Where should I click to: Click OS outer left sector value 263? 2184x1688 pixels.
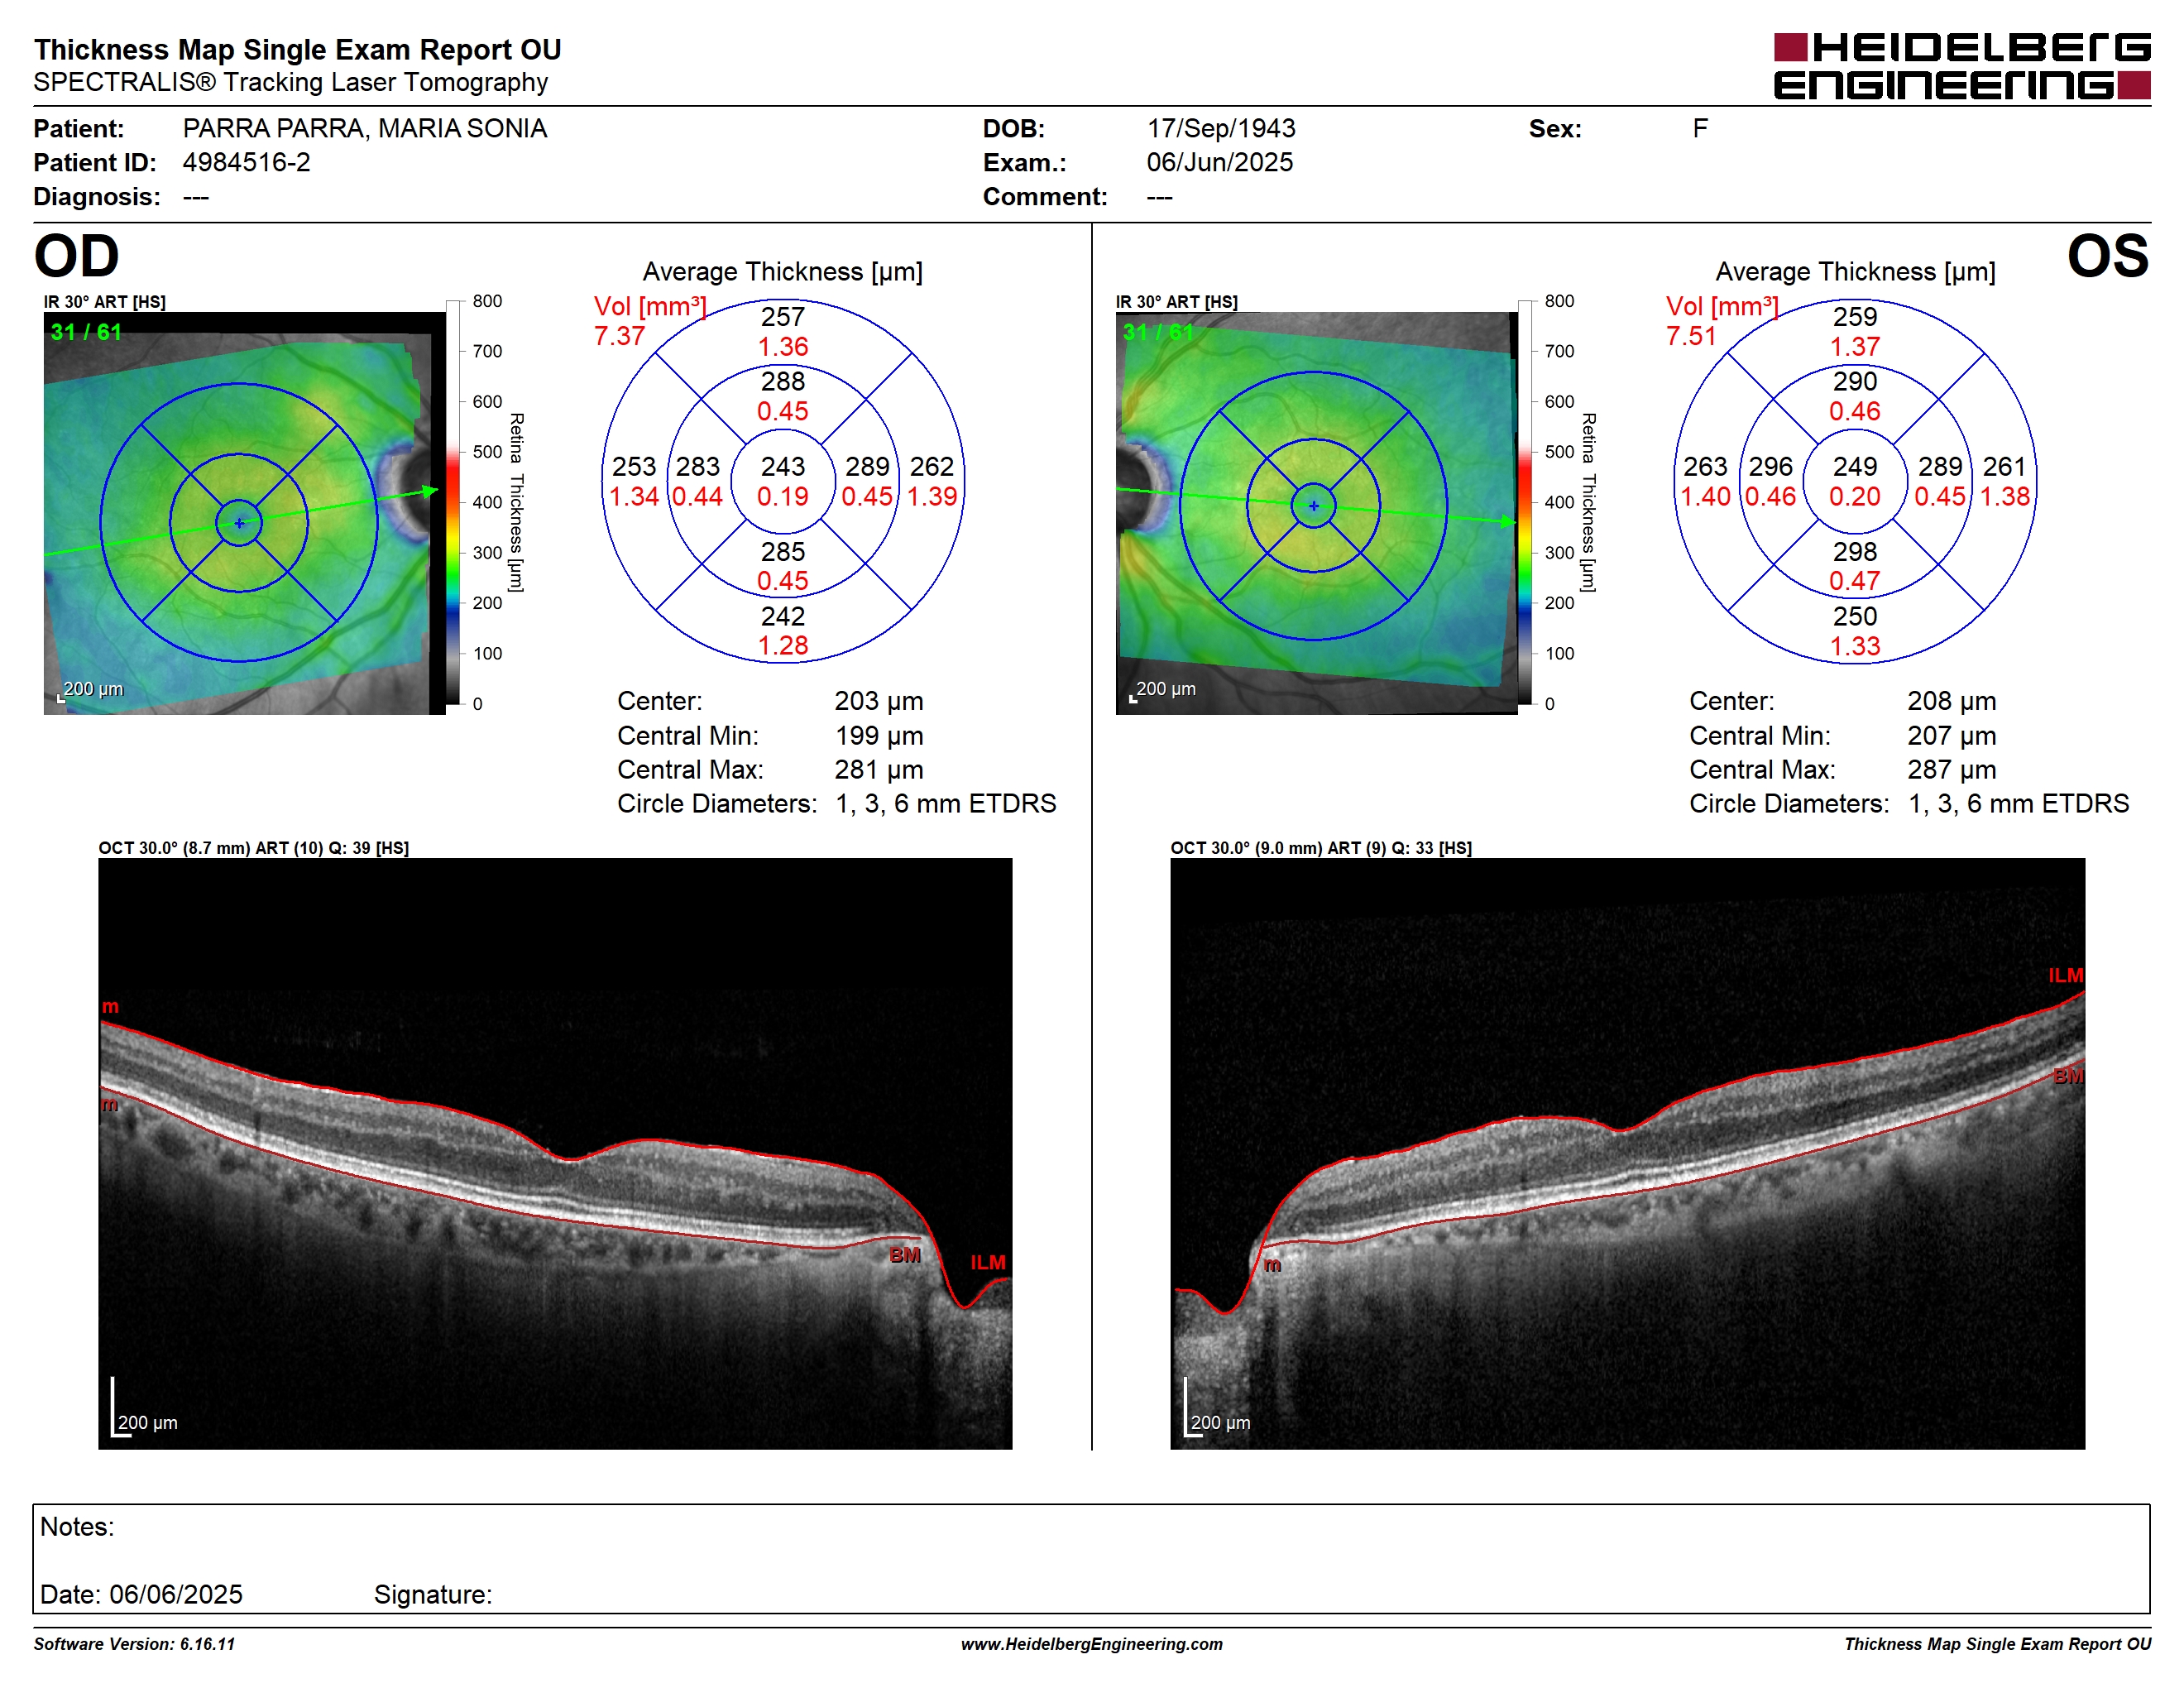point(1706,467)
